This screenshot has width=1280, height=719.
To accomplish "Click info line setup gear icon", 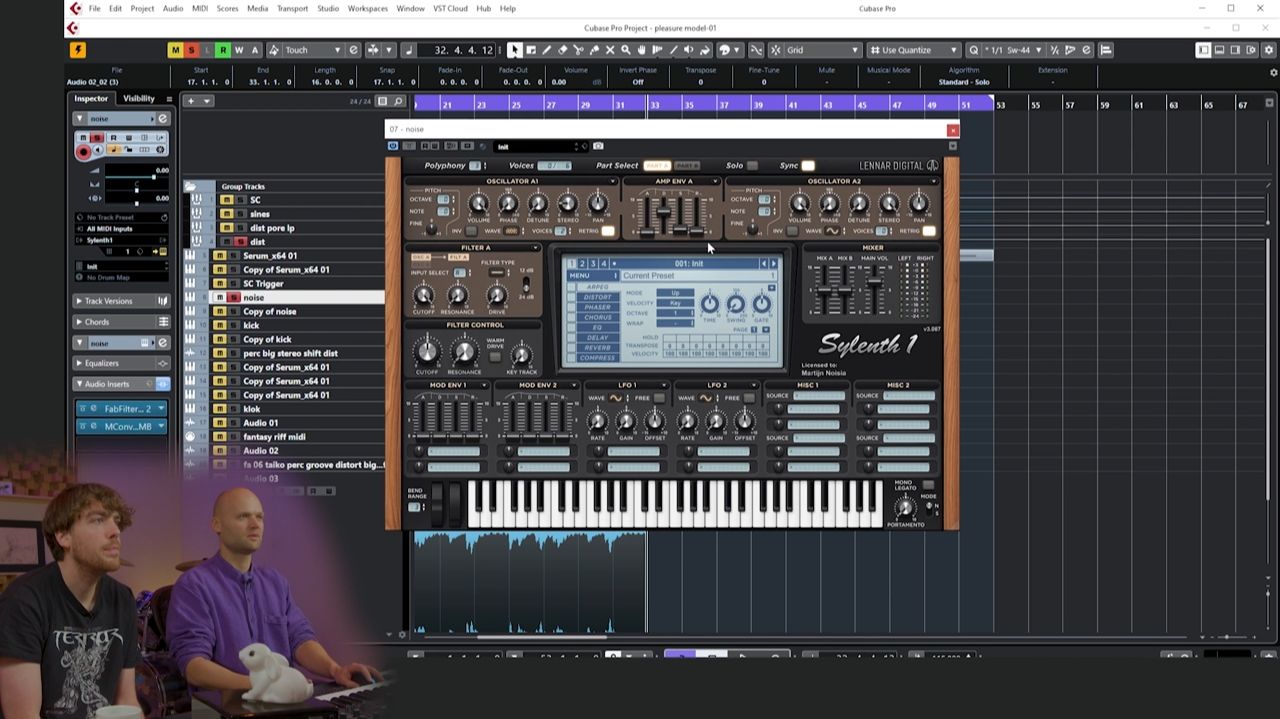I will pos(1274,73).
